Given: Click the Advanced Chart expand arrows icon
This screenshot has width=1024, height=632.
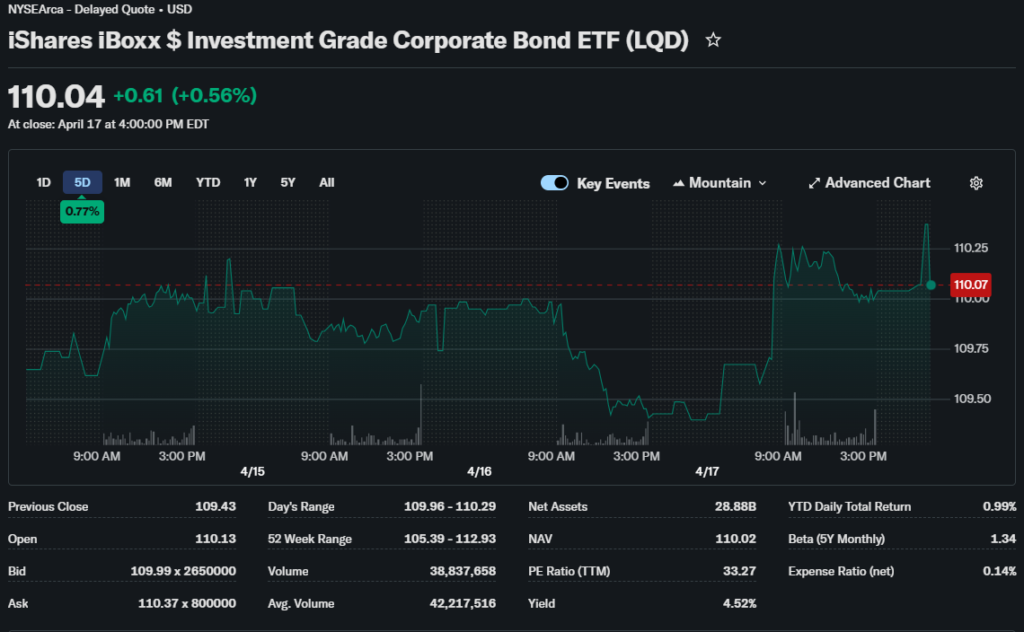Looking at the screenshot, I should point(814,183).
